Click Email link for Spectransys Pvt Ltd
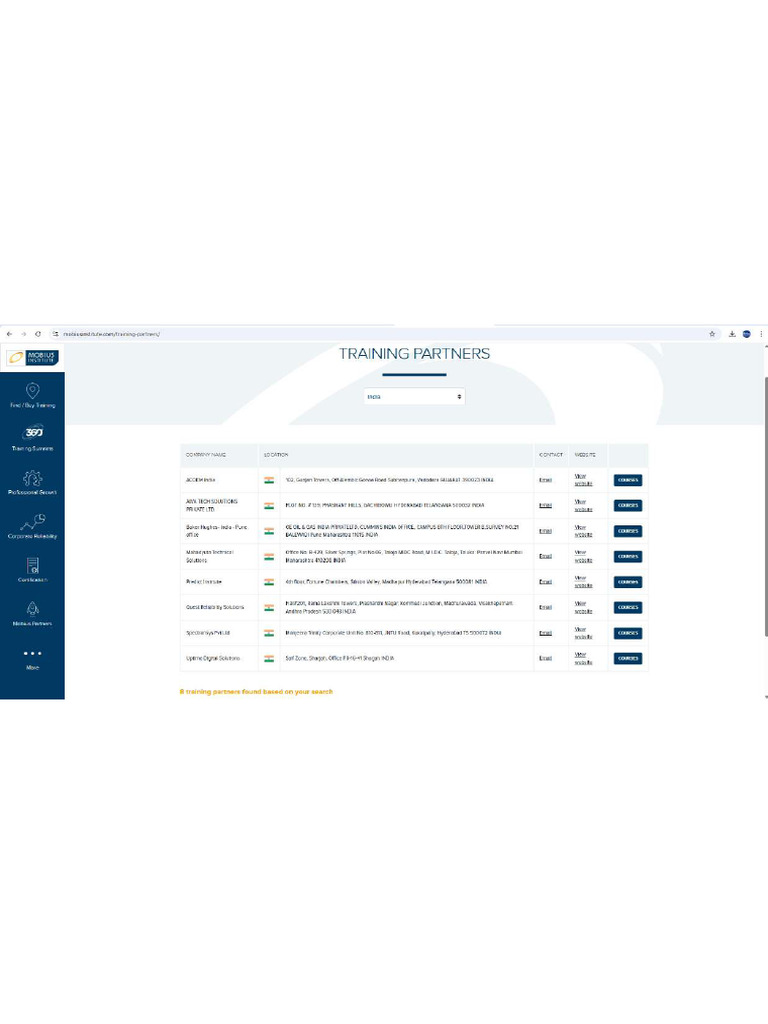Image resolution: width=768 pixels, height=1024 pixels. (x=545, y=633)
